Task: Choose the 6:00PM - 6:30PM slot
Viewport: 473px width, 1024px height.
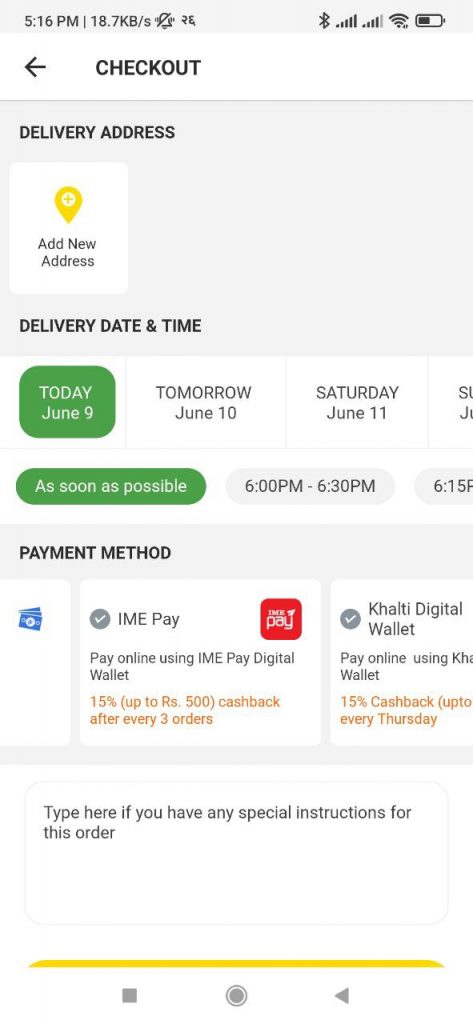Action: coord(310,487)
